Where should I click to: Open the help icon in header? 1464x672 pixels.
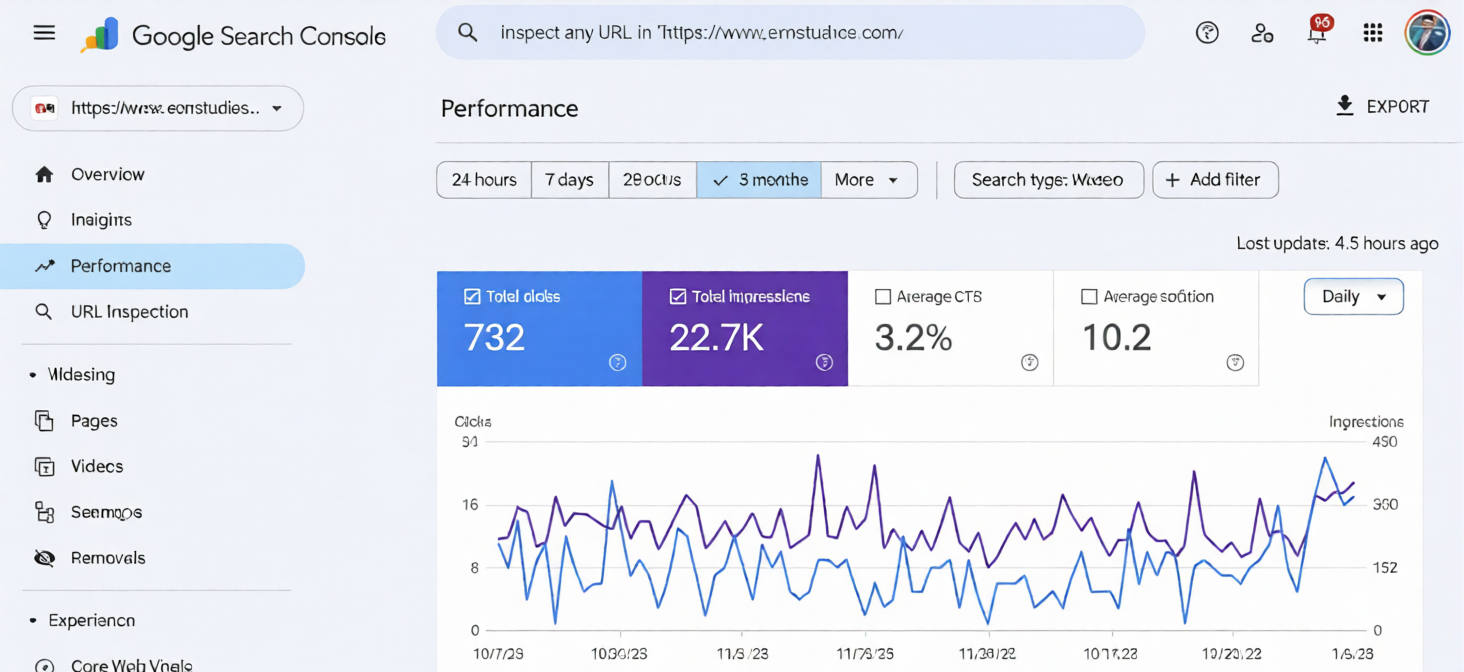coord(1207,33)
